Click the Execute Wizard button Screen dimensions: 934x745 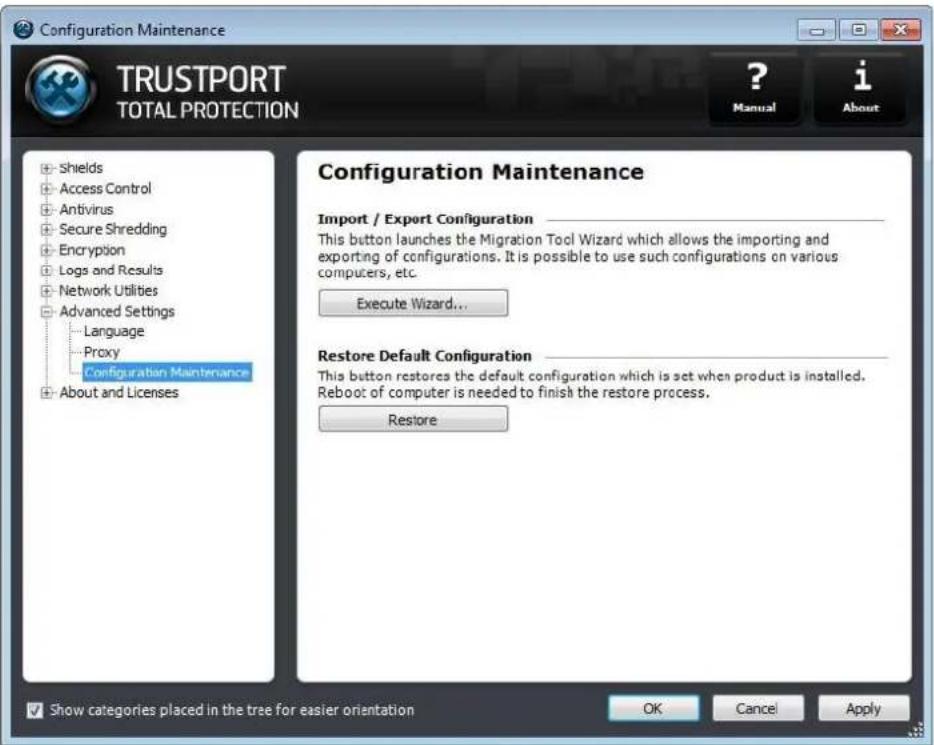point(413,303)
